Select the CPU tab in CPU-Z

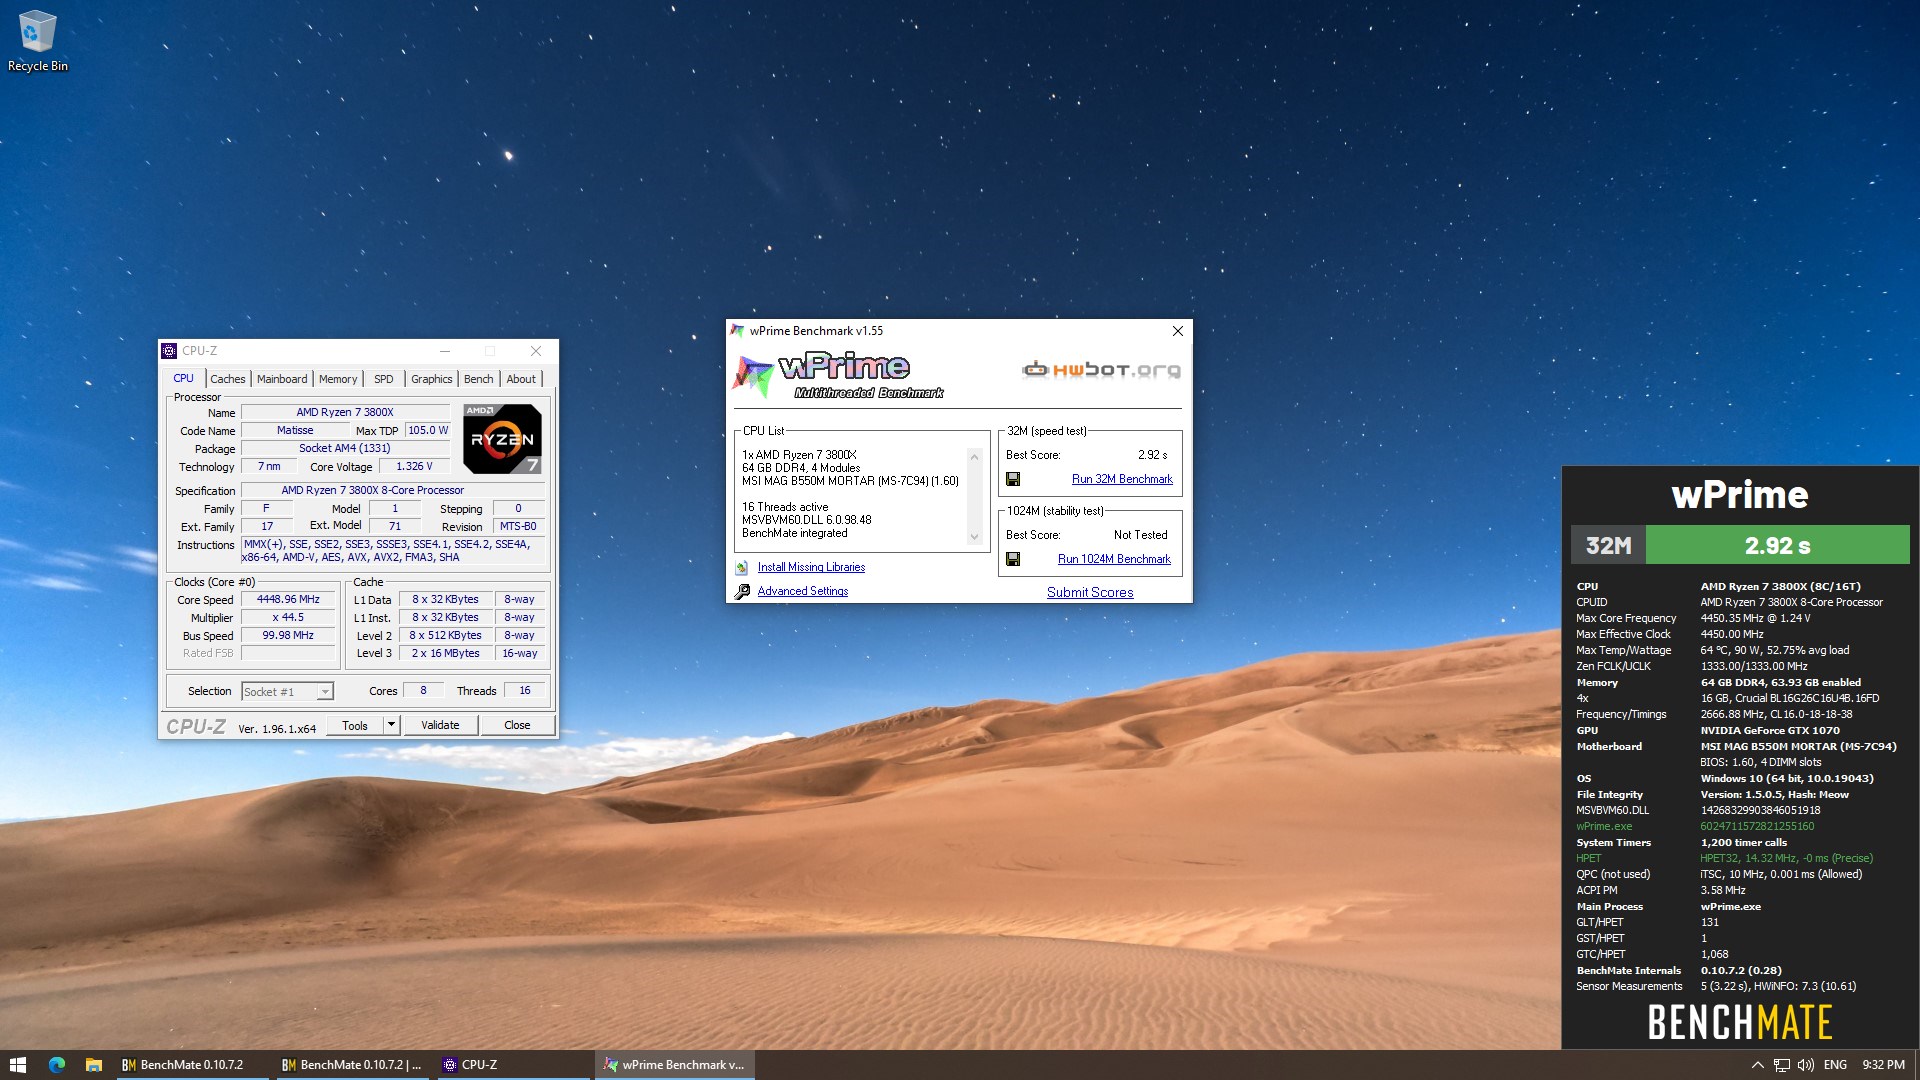pyautogui.click(x=184, y=378)
